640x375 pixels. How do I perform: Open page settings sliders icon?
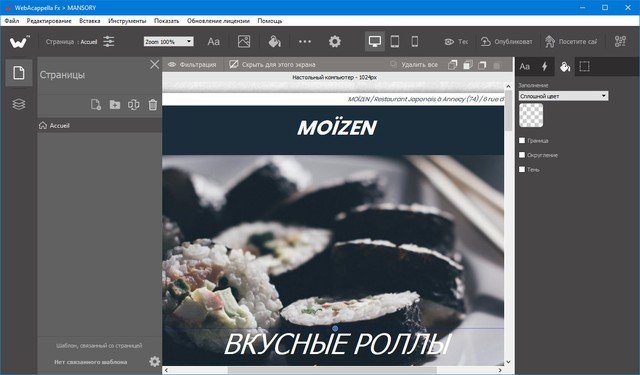tap(109, 42)
